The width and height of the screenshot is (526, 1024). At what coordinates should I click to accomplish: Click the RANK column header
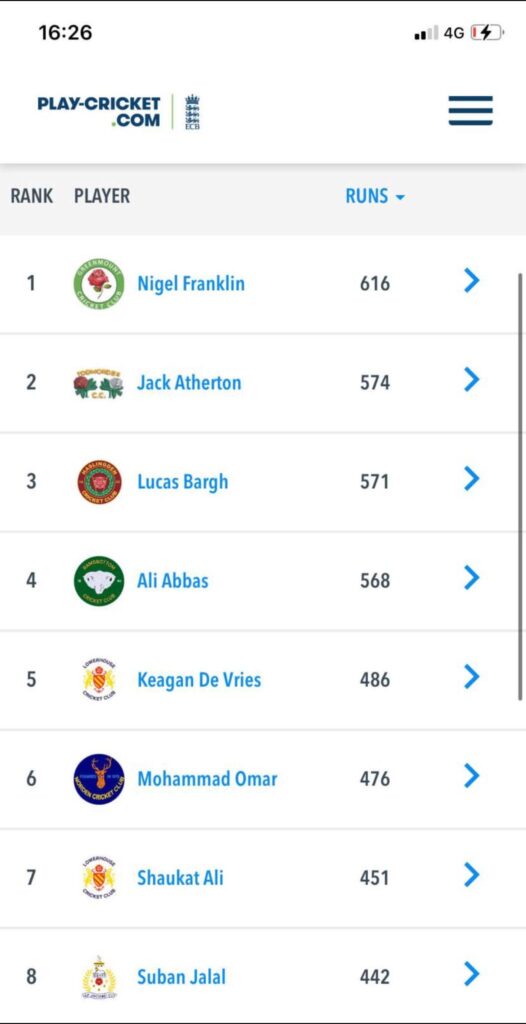pyautogui.click(x=31, y=196)
